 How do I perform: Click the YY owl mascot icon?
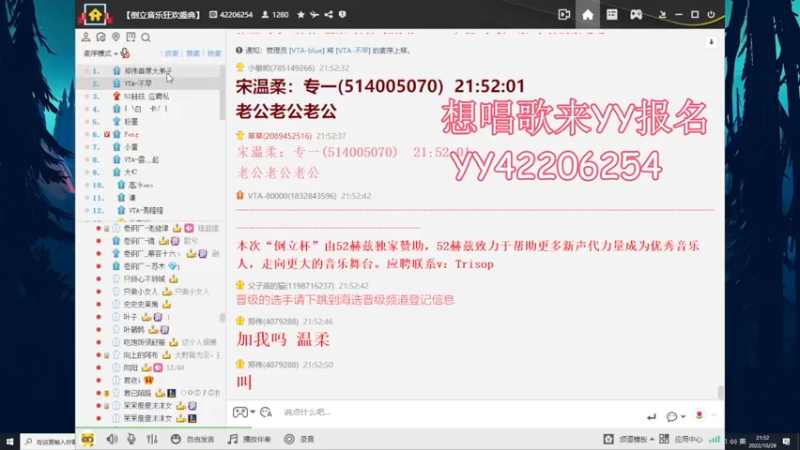[x=88, y=439]
